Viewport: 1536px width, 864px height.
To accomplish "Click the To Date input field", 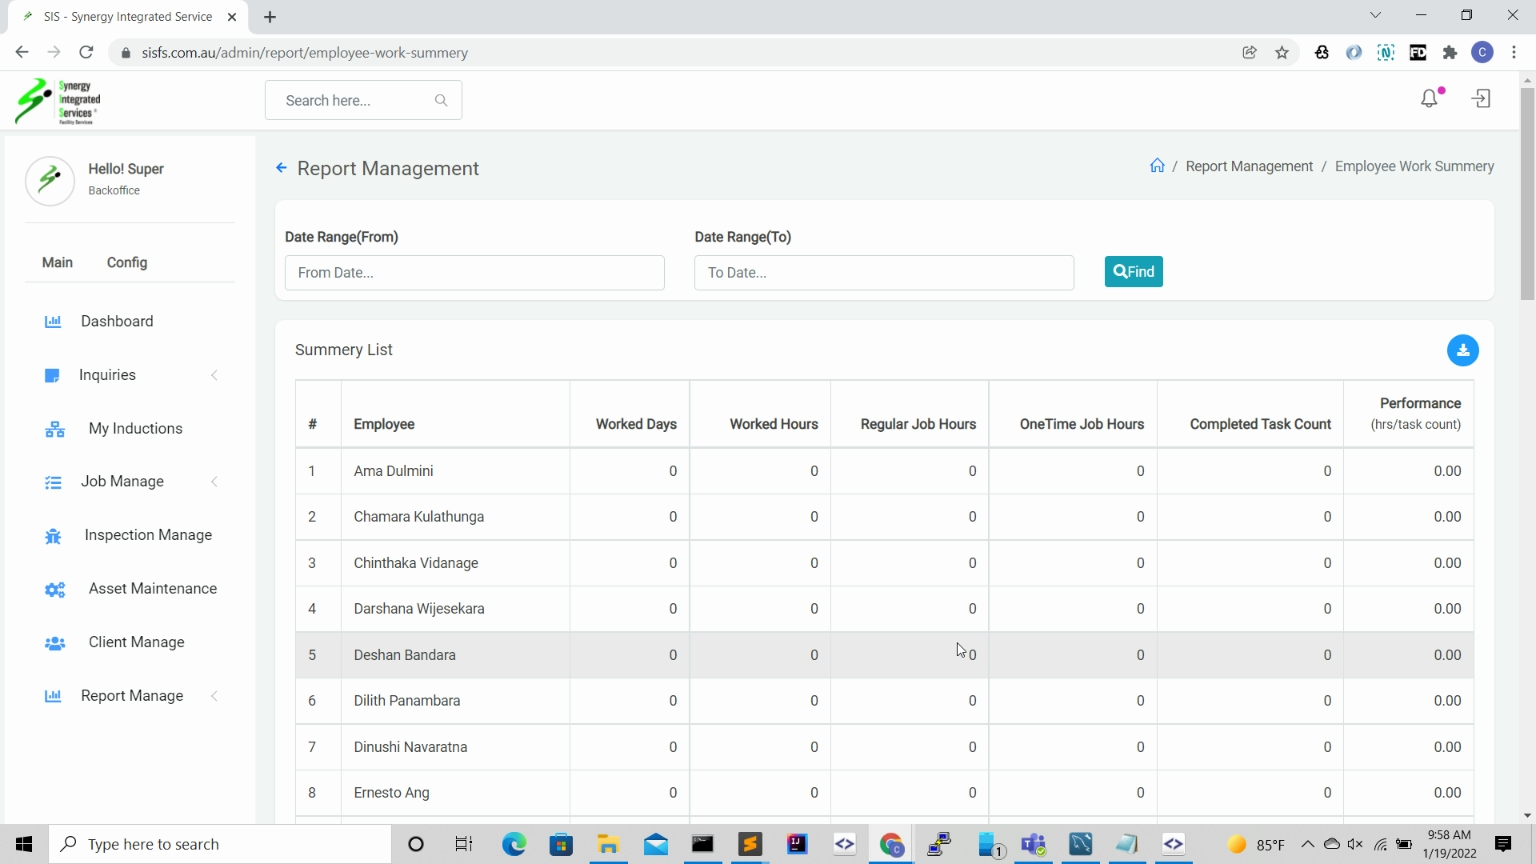I will [883, 273].
